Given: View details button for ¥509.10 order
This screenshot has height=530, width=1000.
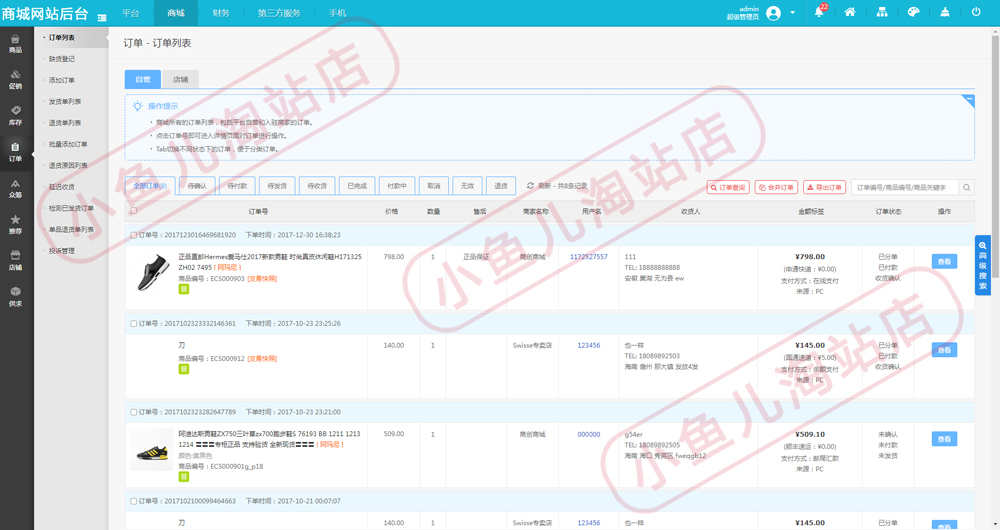Looking at the screenshot, I should [x=944, y=439].
